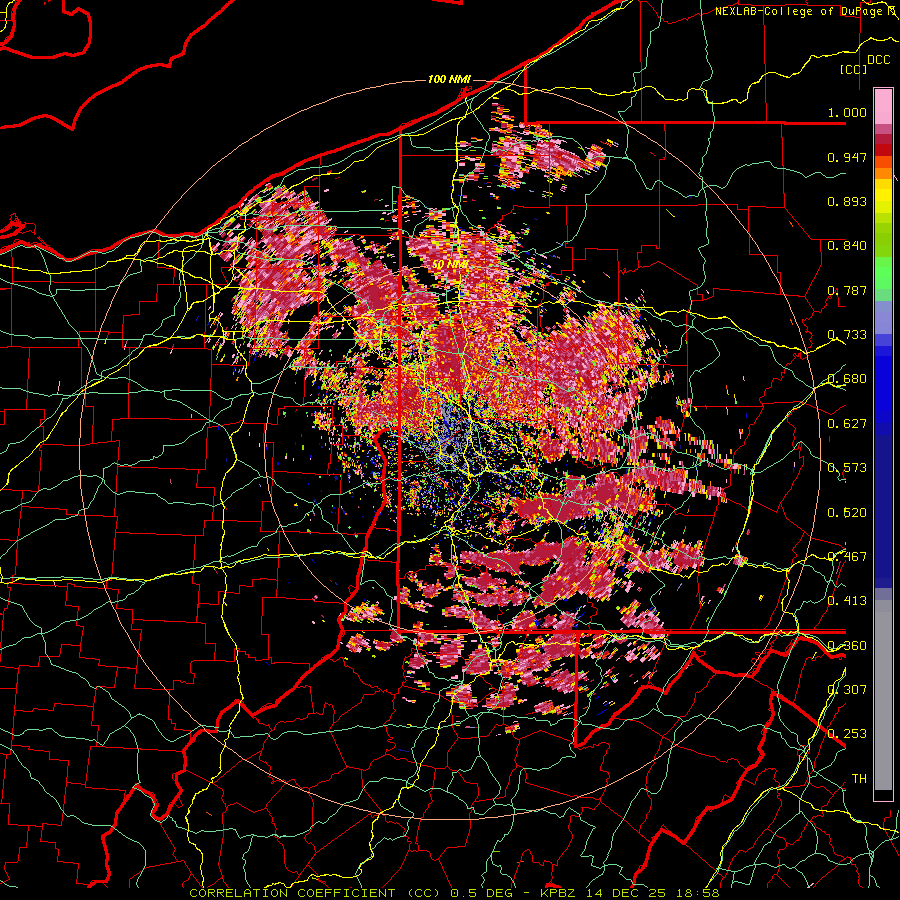The image size is (900, 900).
Task: Click the 18:58 timestamp in footer
Action: 697,893
